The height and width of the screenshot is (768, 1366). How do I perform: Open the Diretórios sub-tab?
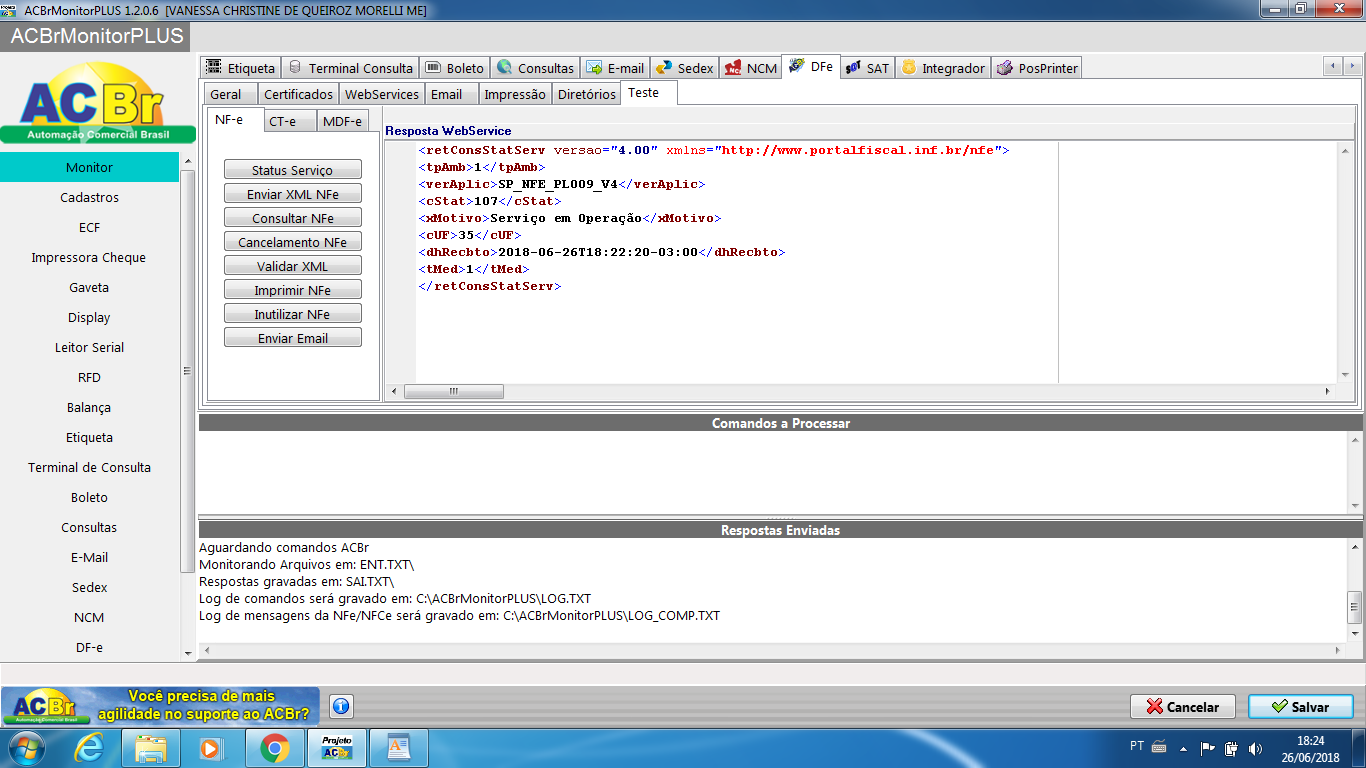[x=586, y=94]
